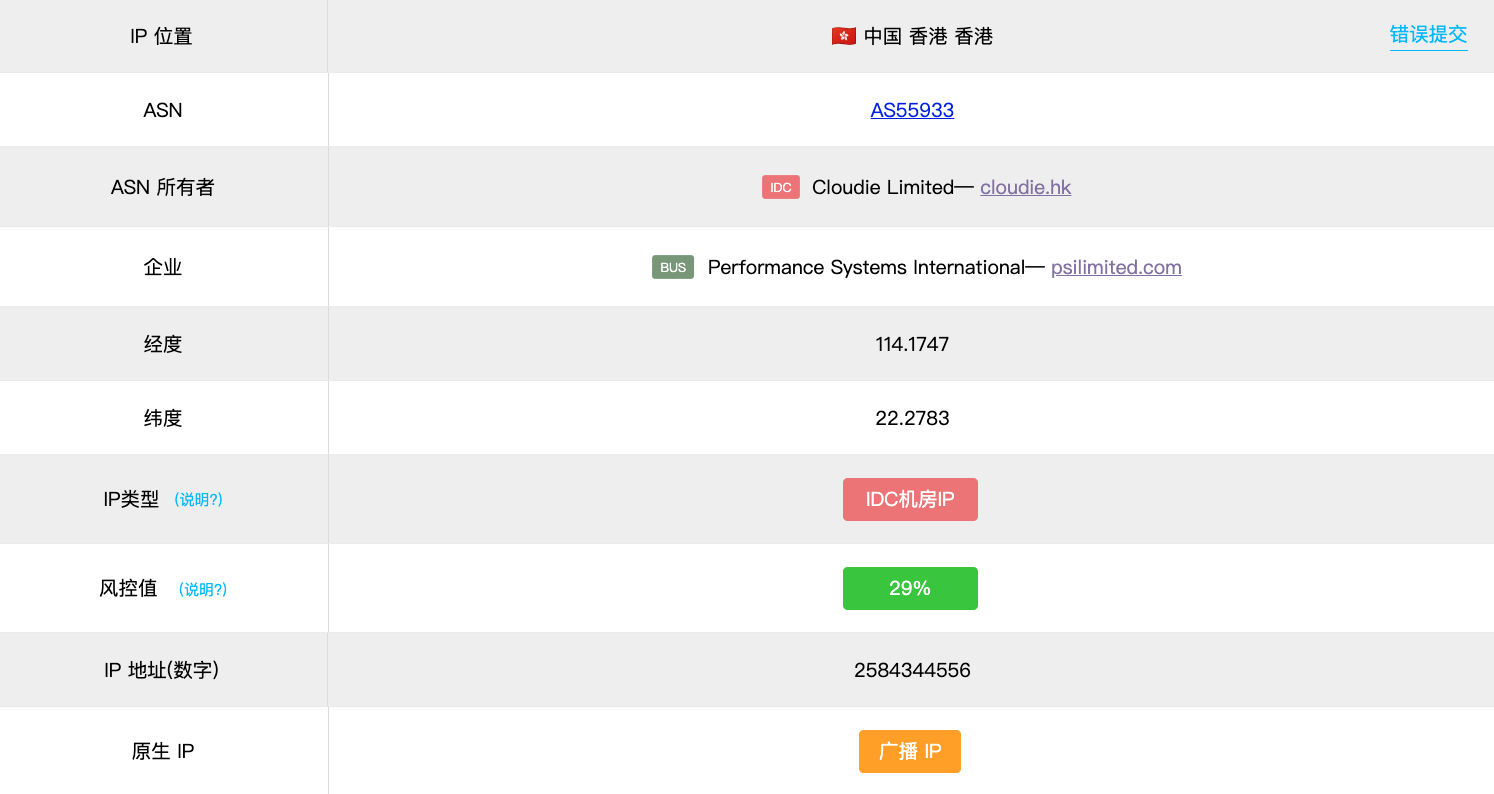Screen dimensions: 1494x794
Task: Click the red IDC badge icon
Action: coord(780,187)
